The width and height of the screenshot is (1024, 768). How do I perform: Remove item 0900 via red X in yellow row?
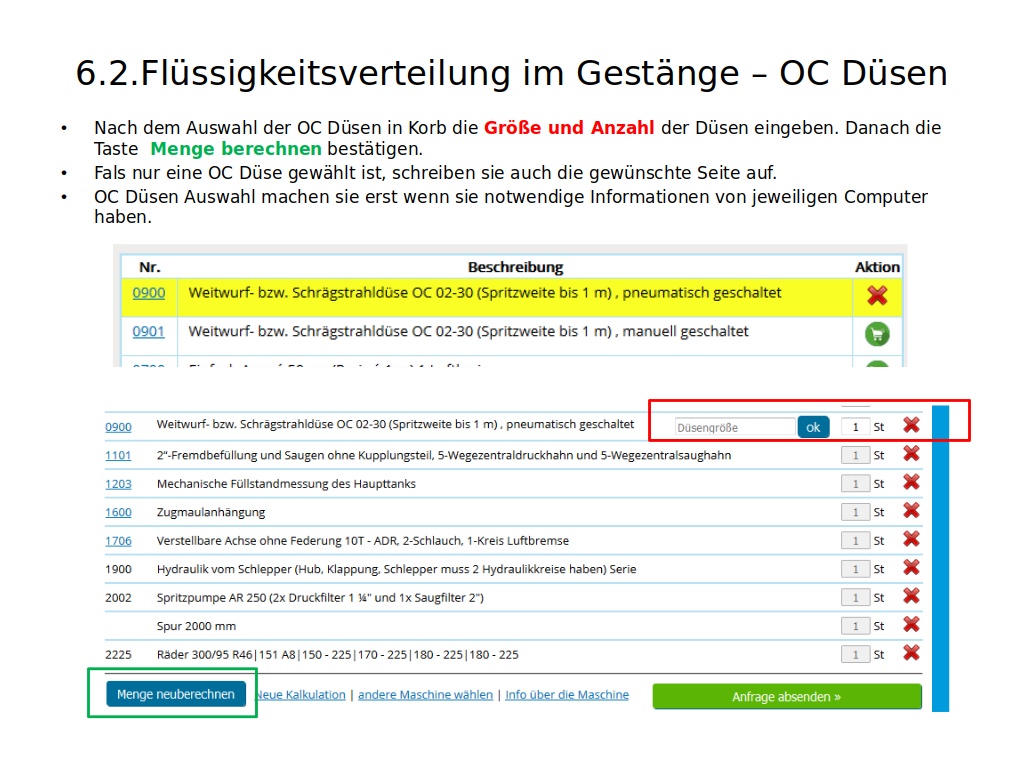[x=877, y=295]
